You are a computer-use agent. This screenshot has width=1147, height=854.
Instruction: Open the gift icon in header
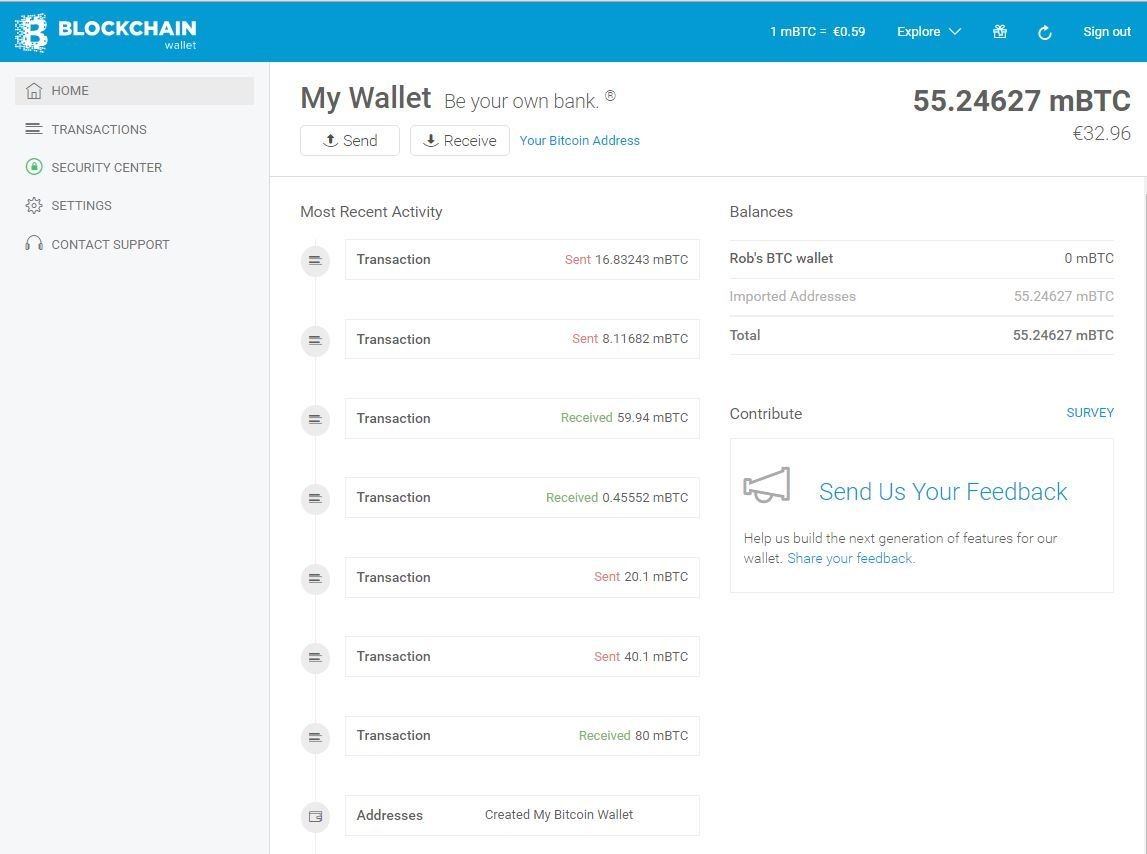click(999, 31)
